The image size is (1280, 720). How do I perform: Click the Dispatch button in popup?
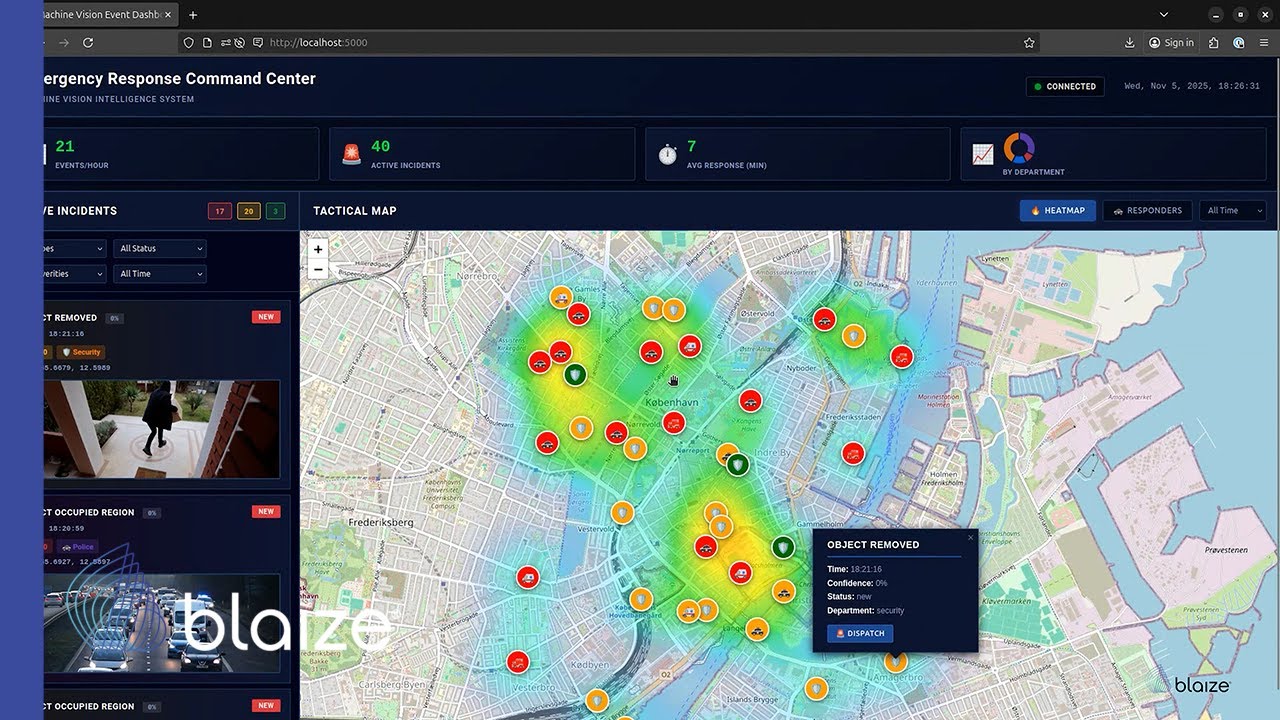[x=860, y=633]
